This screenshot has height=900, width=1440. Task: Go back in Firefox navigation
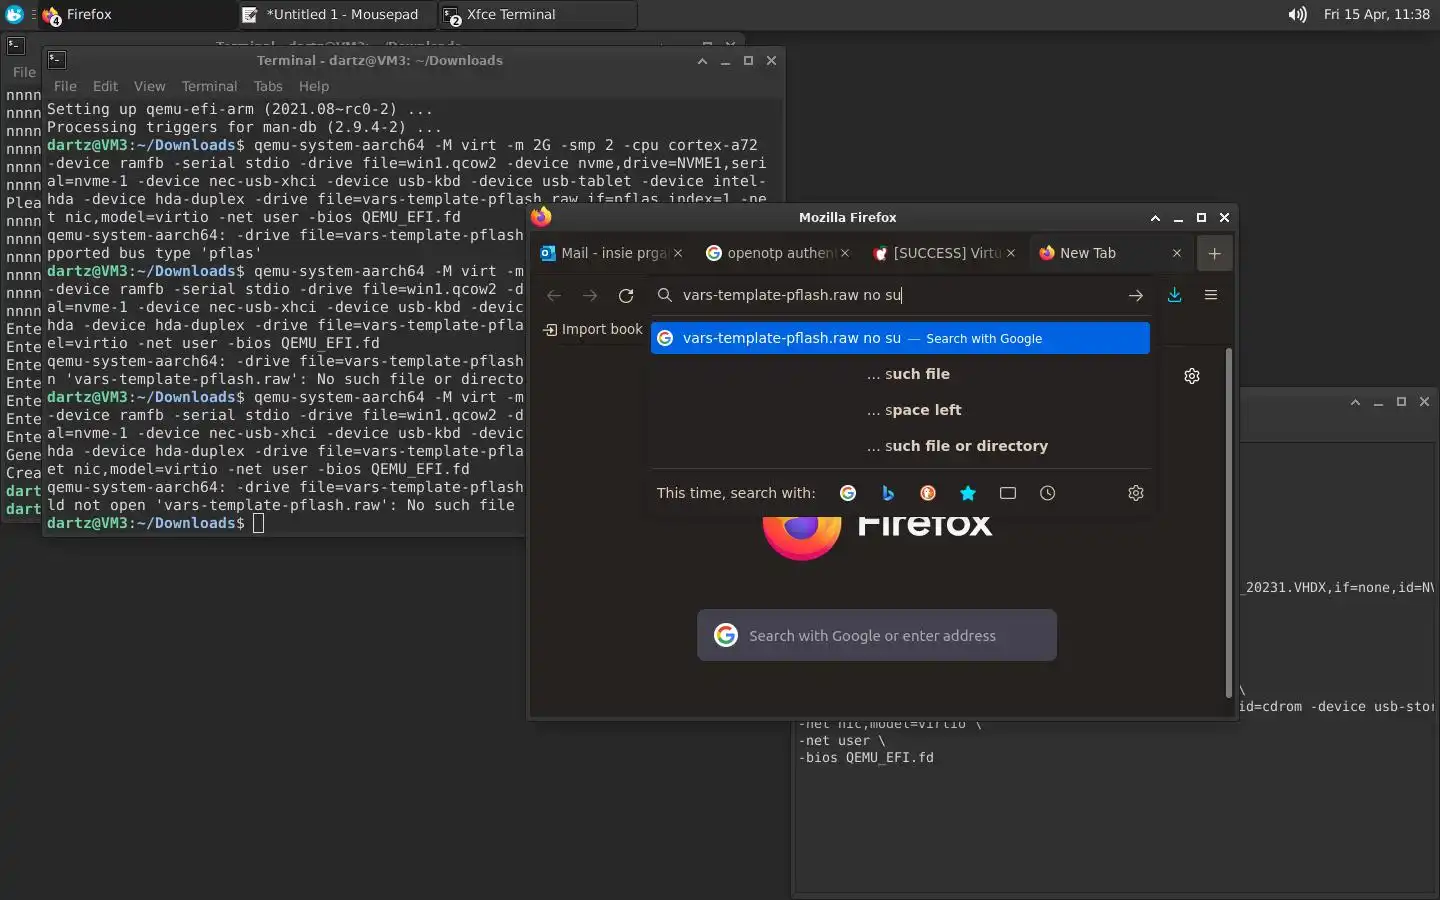554,295
